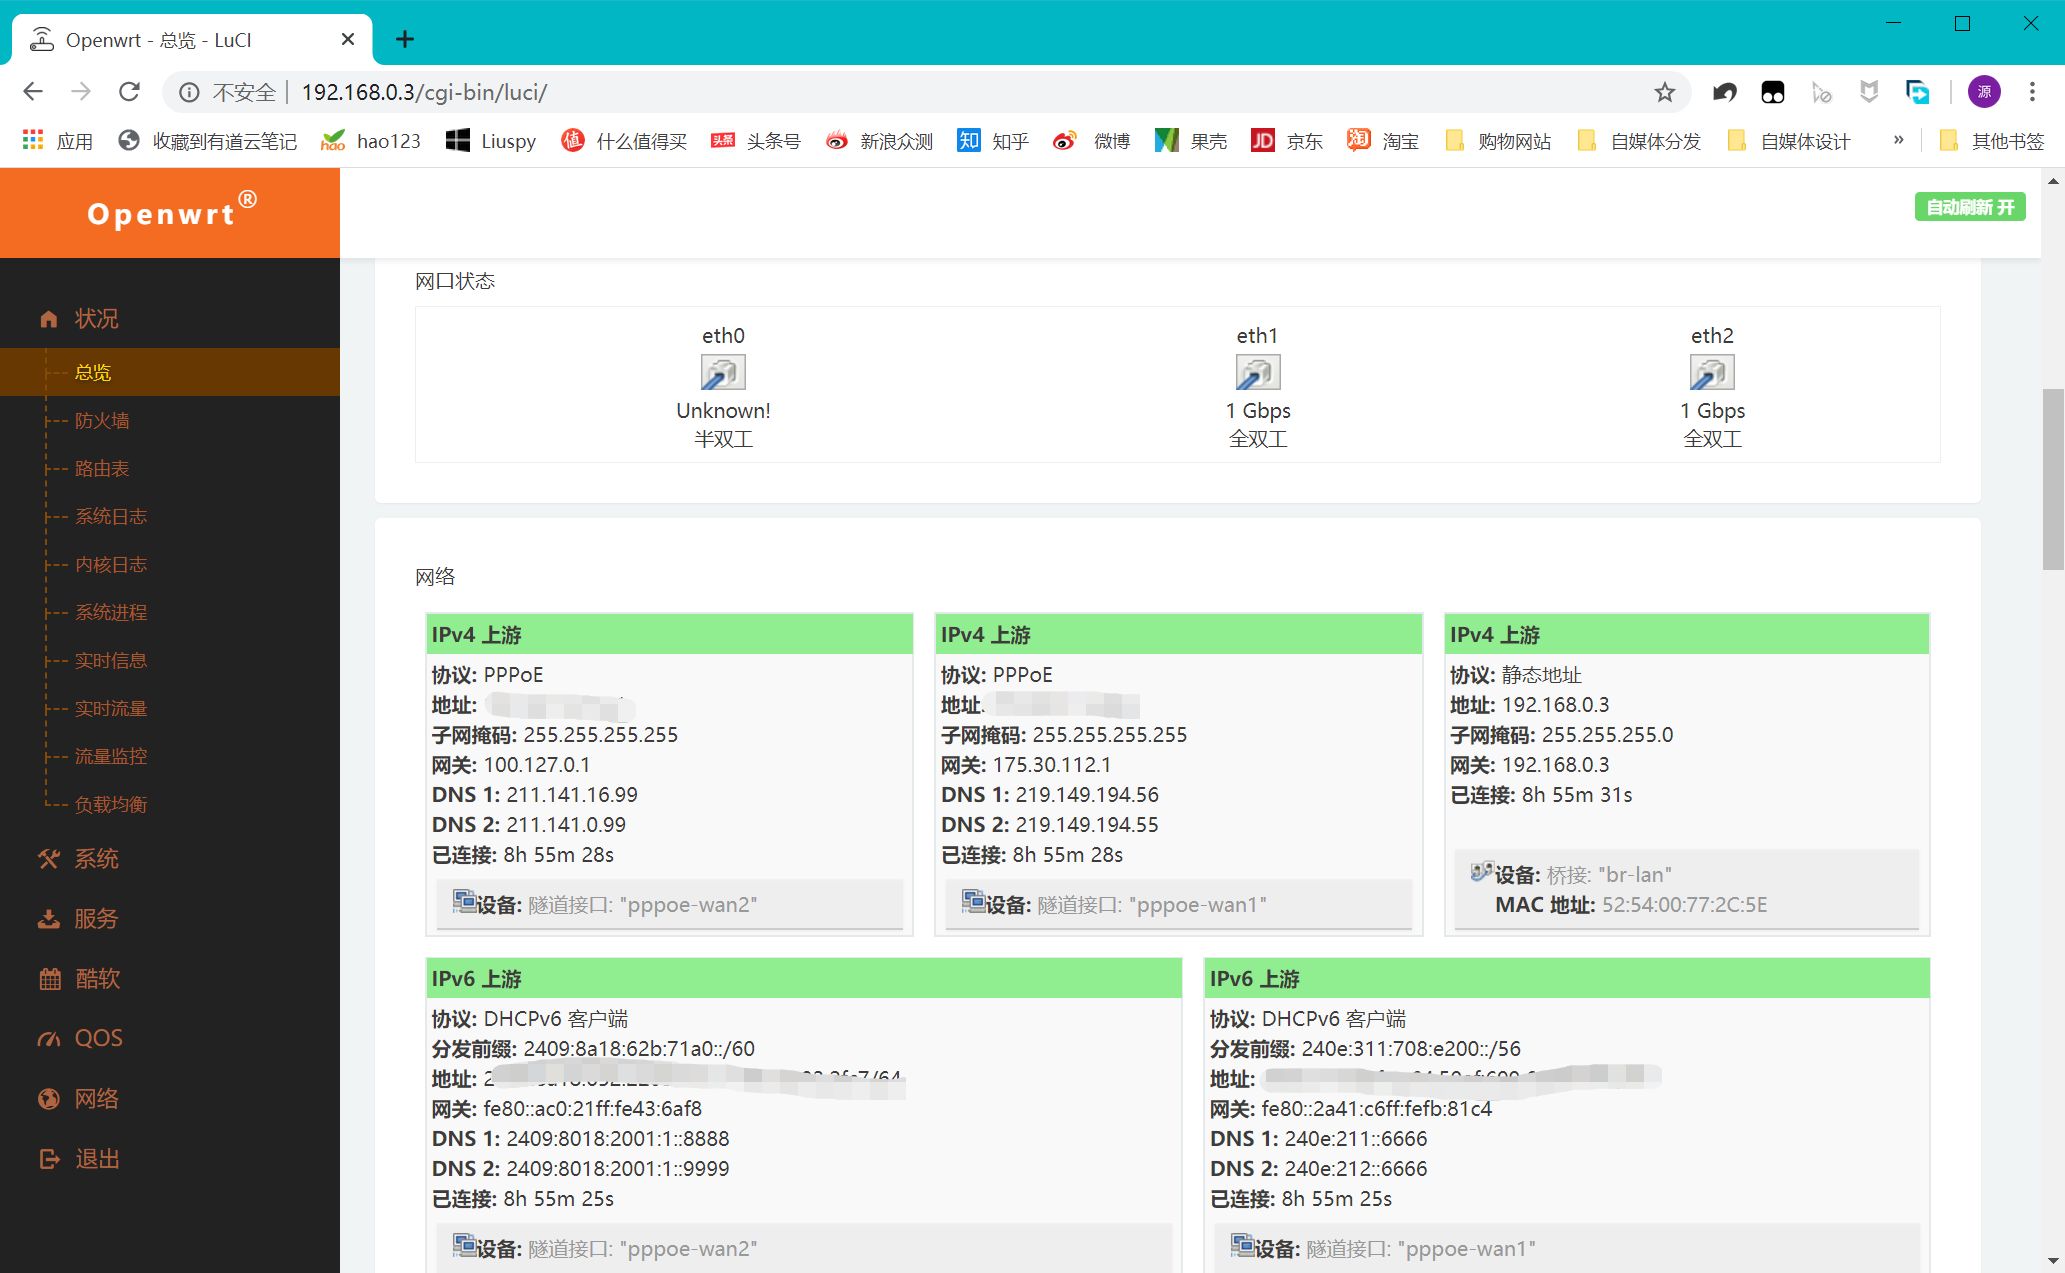Screen dimensions: 2065x1273
Task: Click the black two-eyed extension icon
Action: [1773, 92]
